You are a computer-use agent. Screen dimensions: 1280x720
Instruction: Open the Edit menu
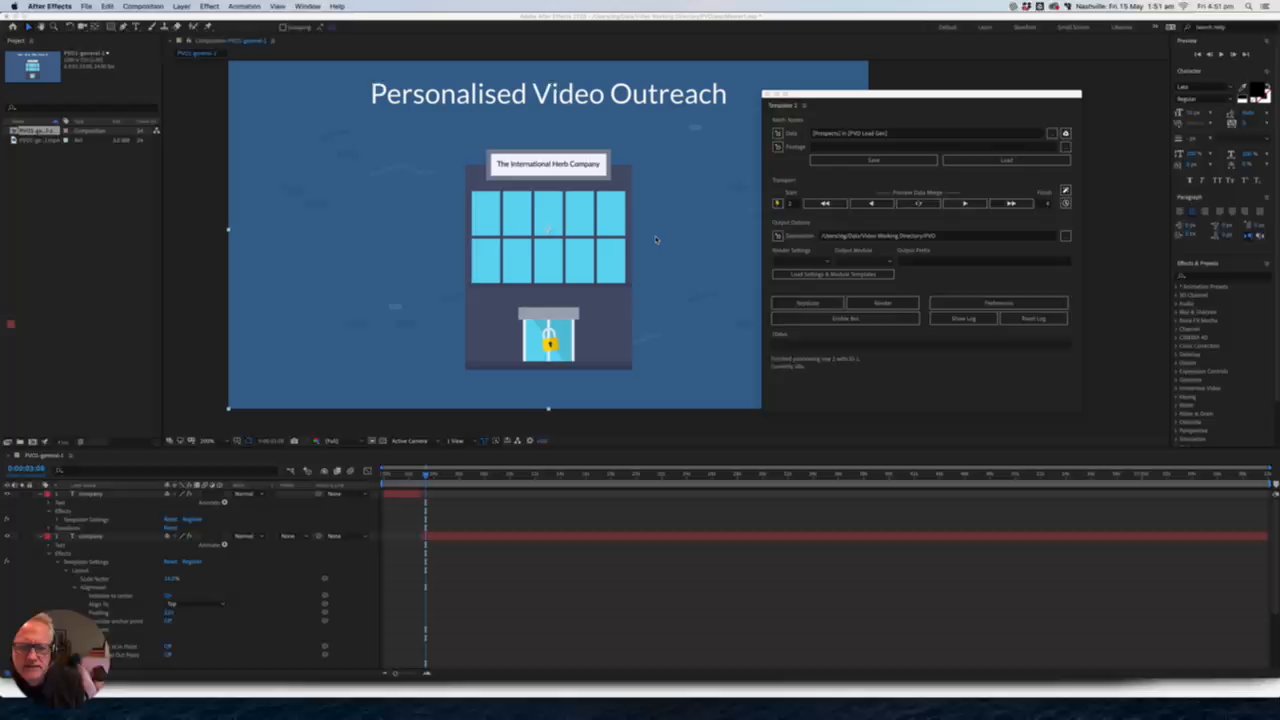coord(107,6)
